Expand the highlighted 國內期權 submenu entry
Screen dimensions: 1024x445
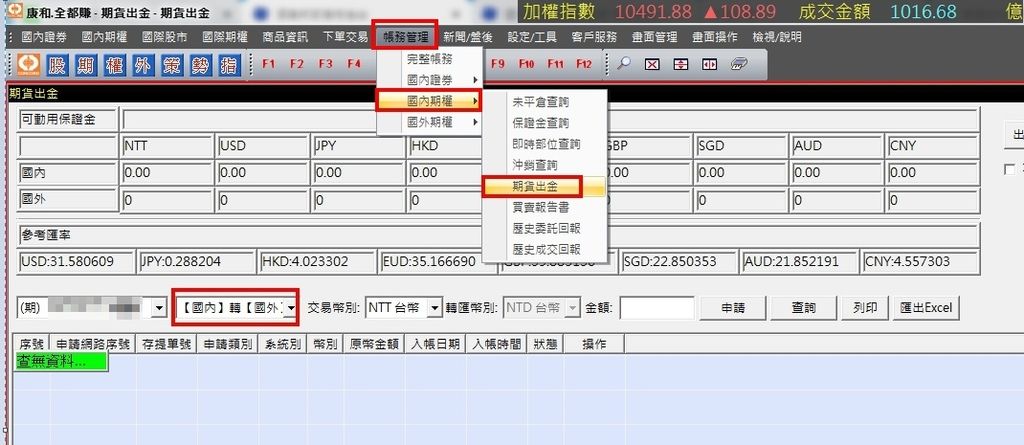pyautogui.click(x=429, y=101)
